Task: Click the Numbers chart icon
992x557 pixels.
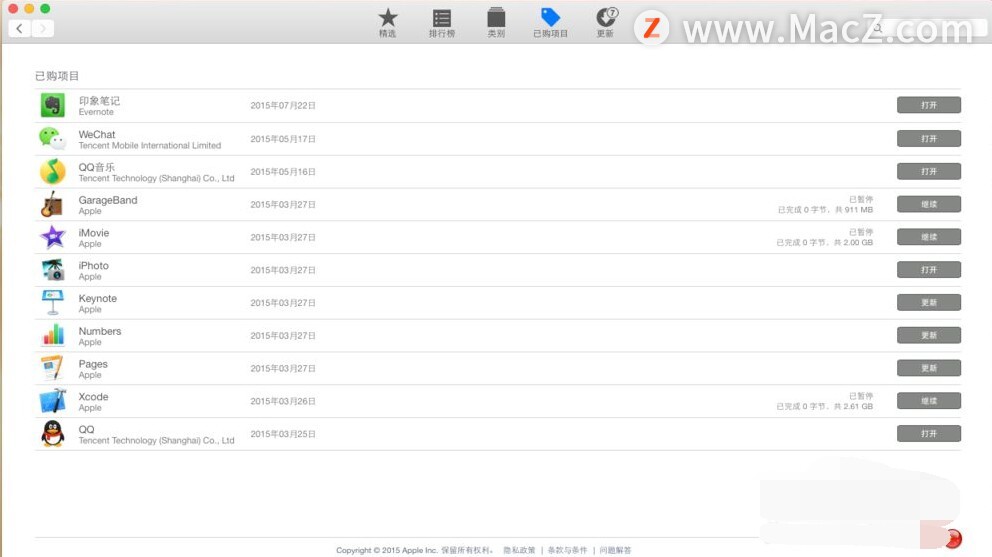Action: coord(53,335)
